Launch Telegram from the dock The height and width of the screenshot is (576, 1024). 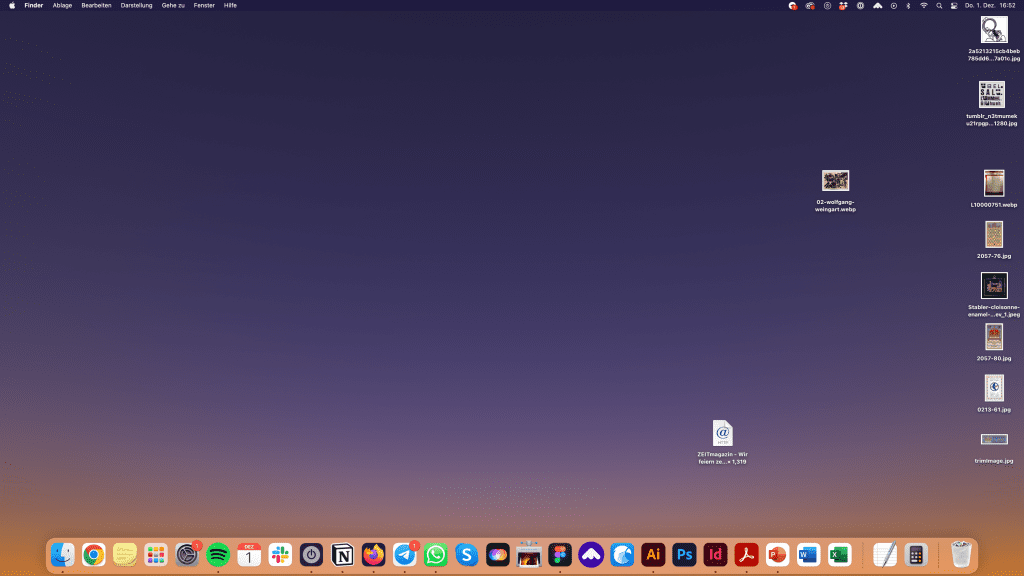(x=404, y=554)
